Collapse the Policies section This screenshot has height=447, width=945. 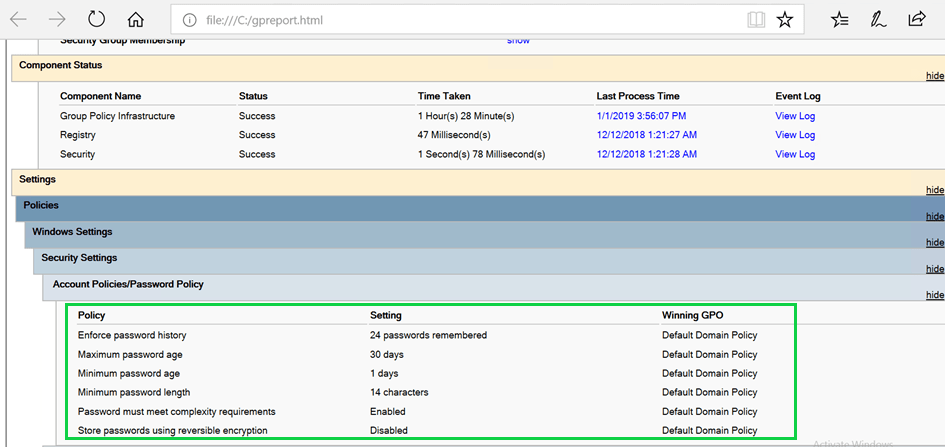[x=934, y=216]
